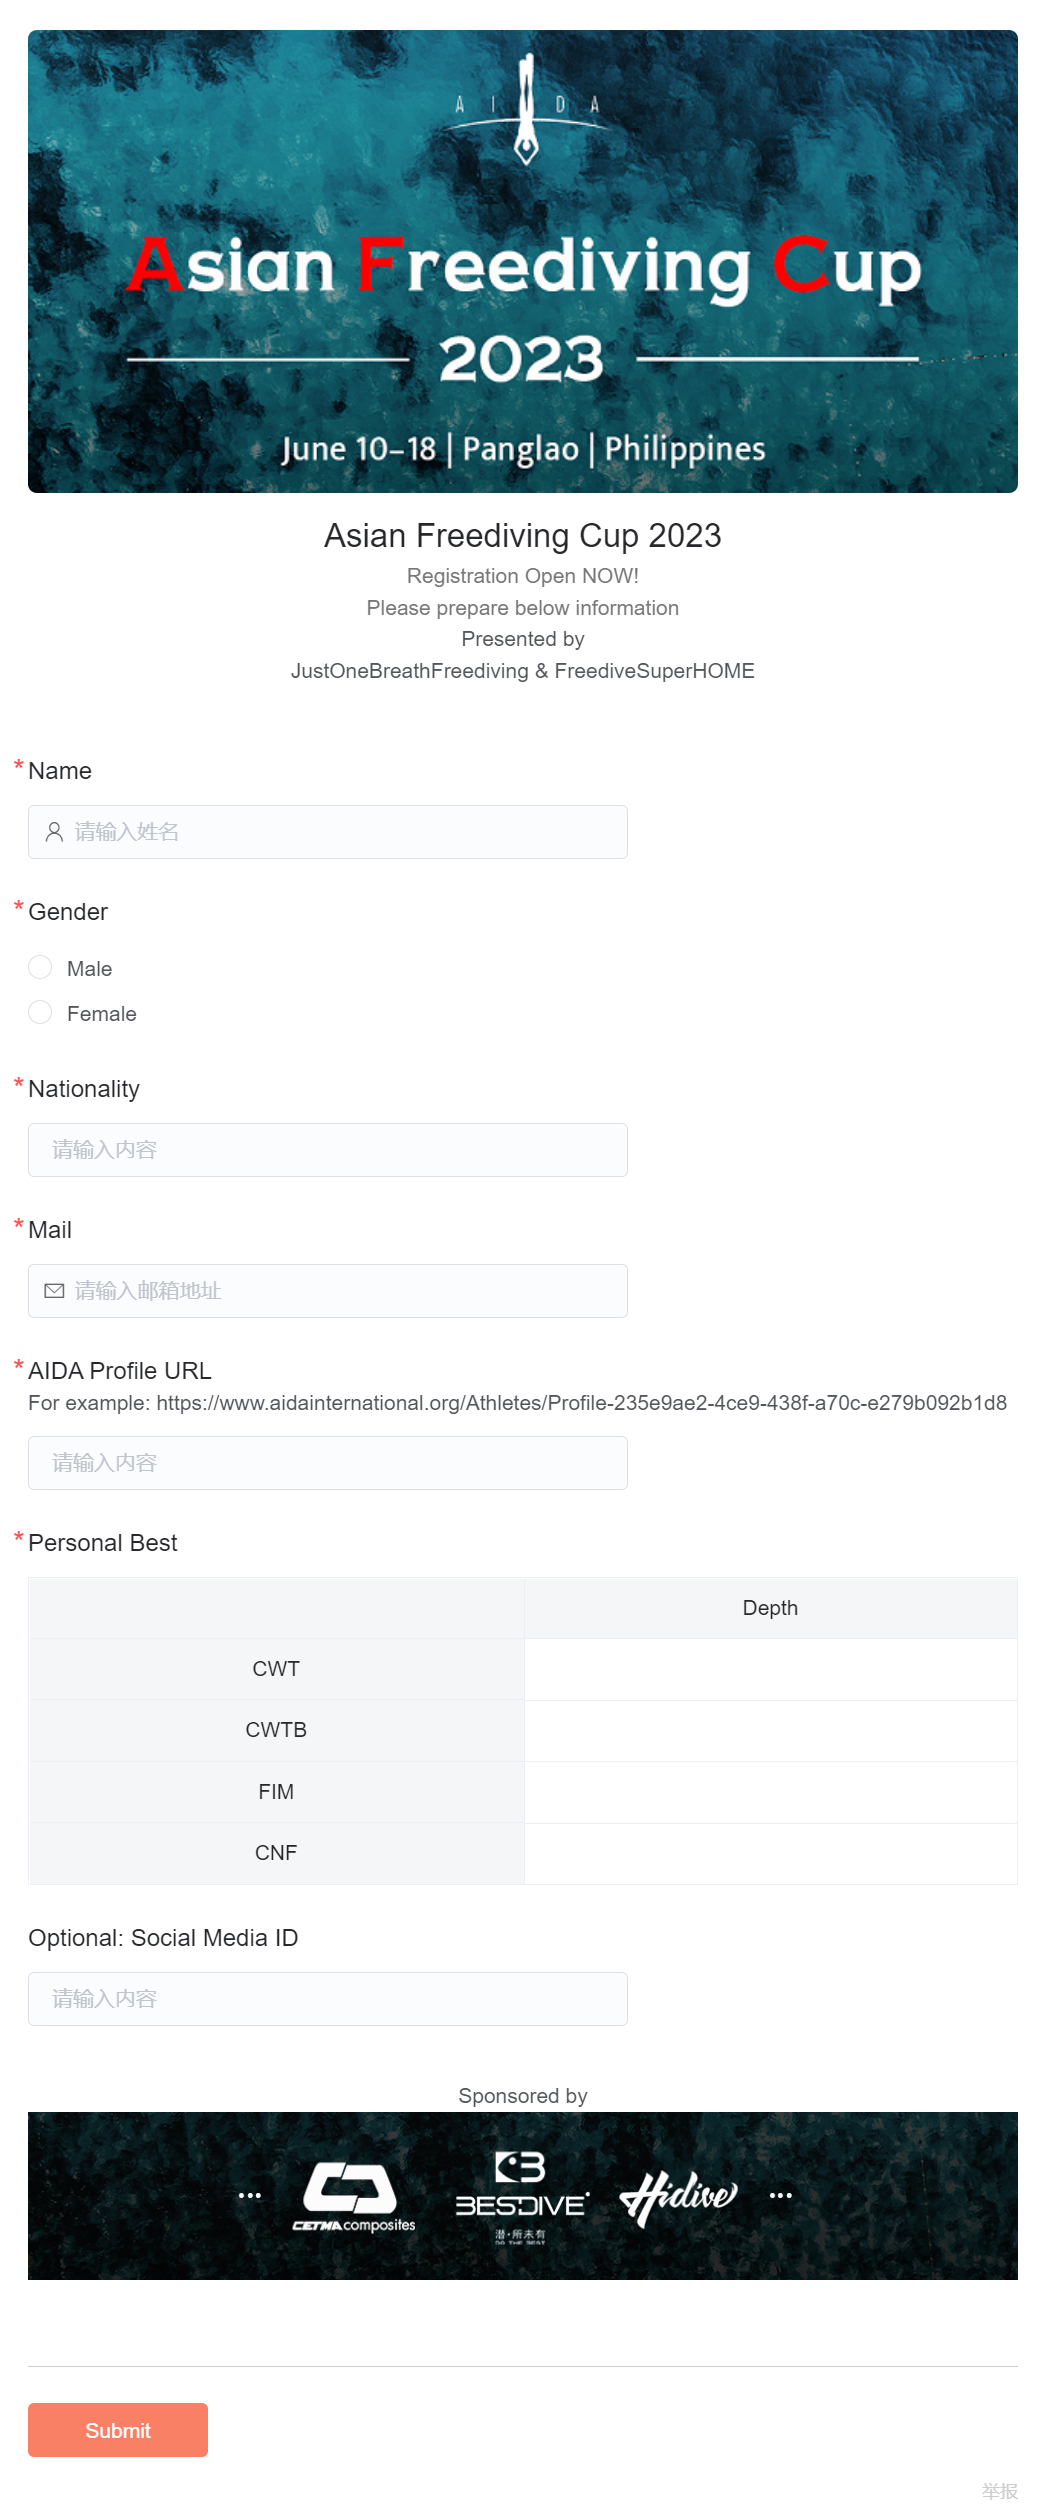Click the Hidive sponsor logo
The width and height of the screenshot is (1038, 2504).
[678, 2196]
